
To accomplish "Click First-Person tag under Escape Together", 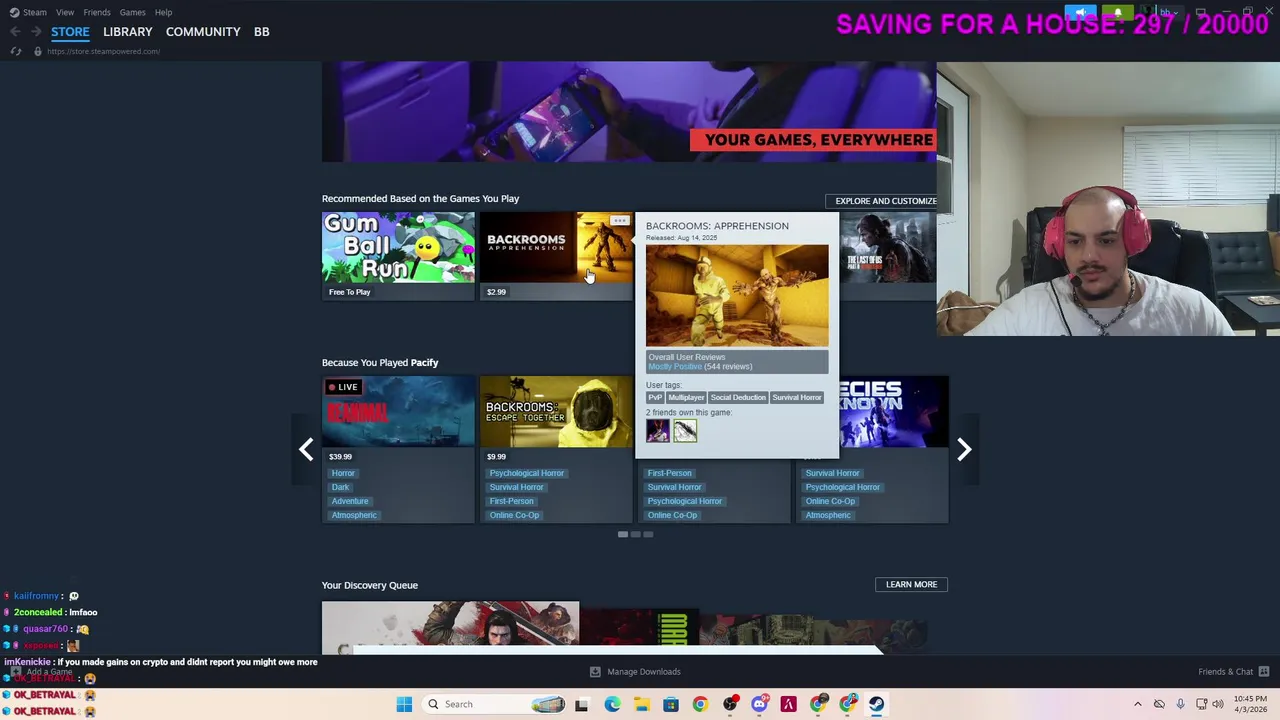I will tap(511, 501).
